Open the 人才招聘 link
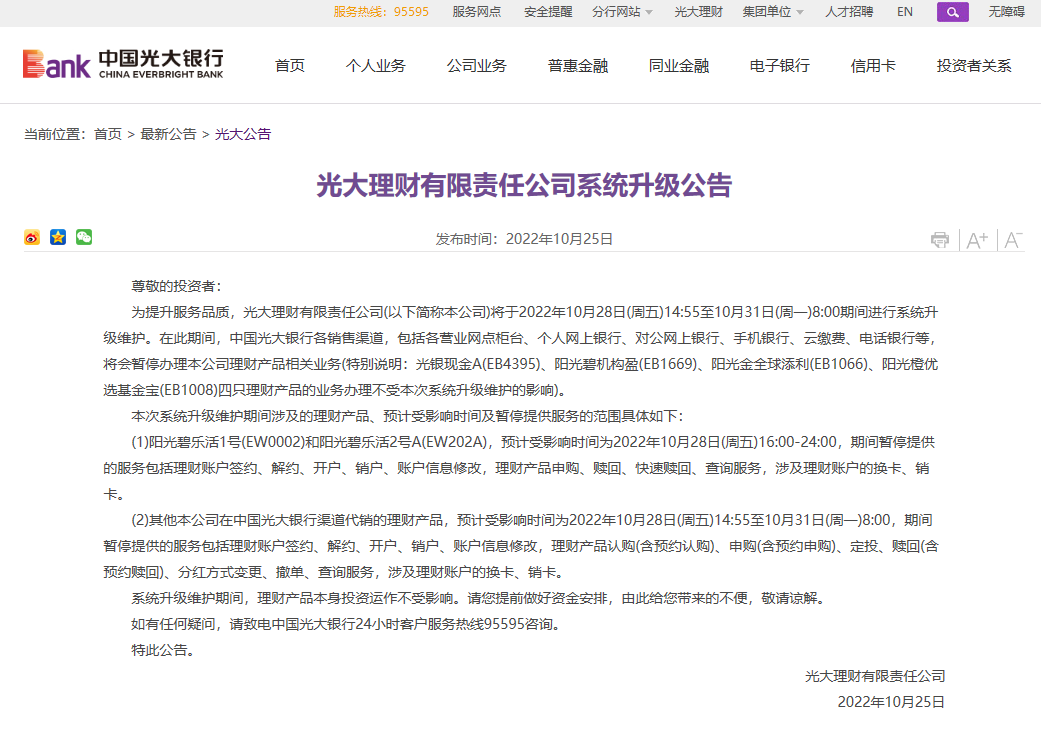This screenshot has width=1041, height=732. click(x=849, y=12)
